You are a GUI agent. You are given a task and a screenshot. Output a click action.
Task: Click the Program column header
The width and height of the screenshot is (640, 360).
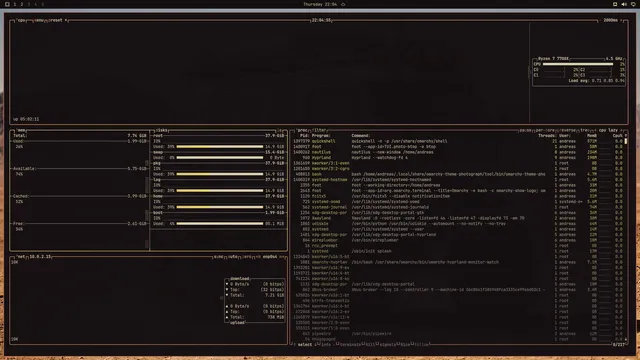321,136
